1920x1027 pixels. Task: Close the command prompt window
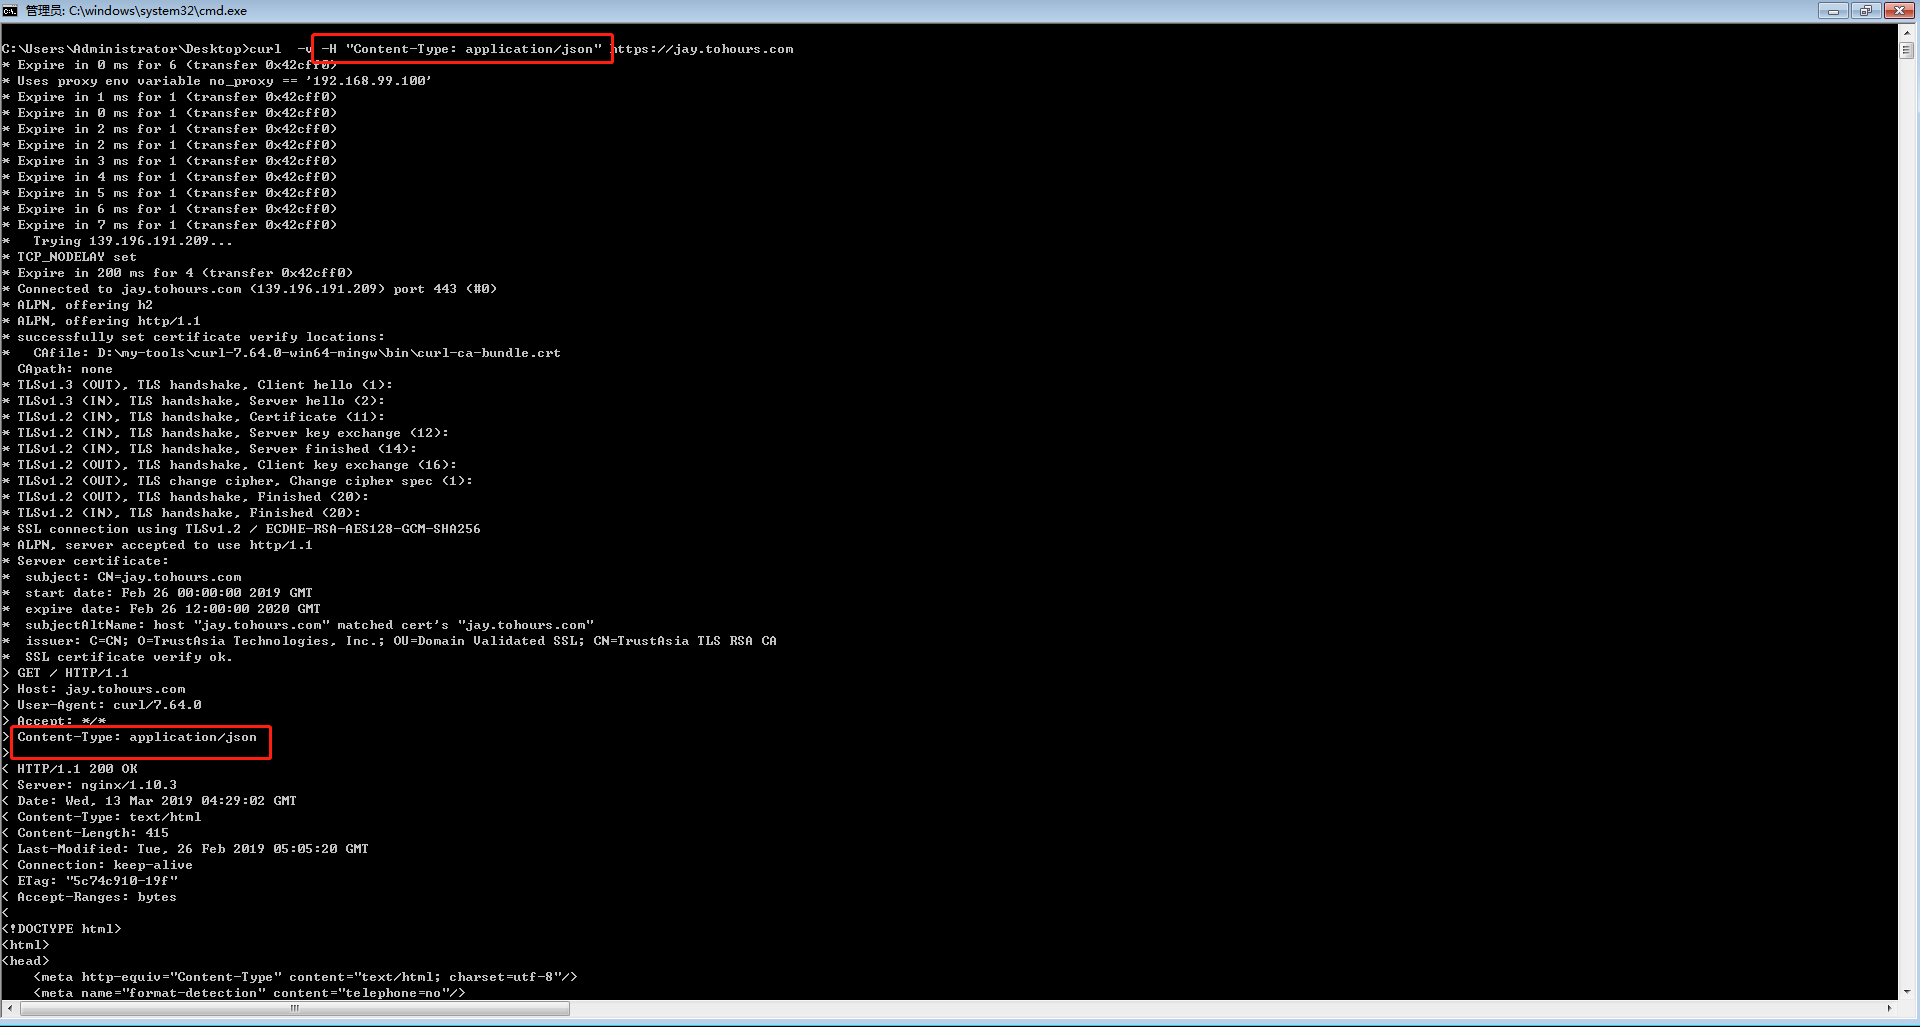click(1898, 11)
